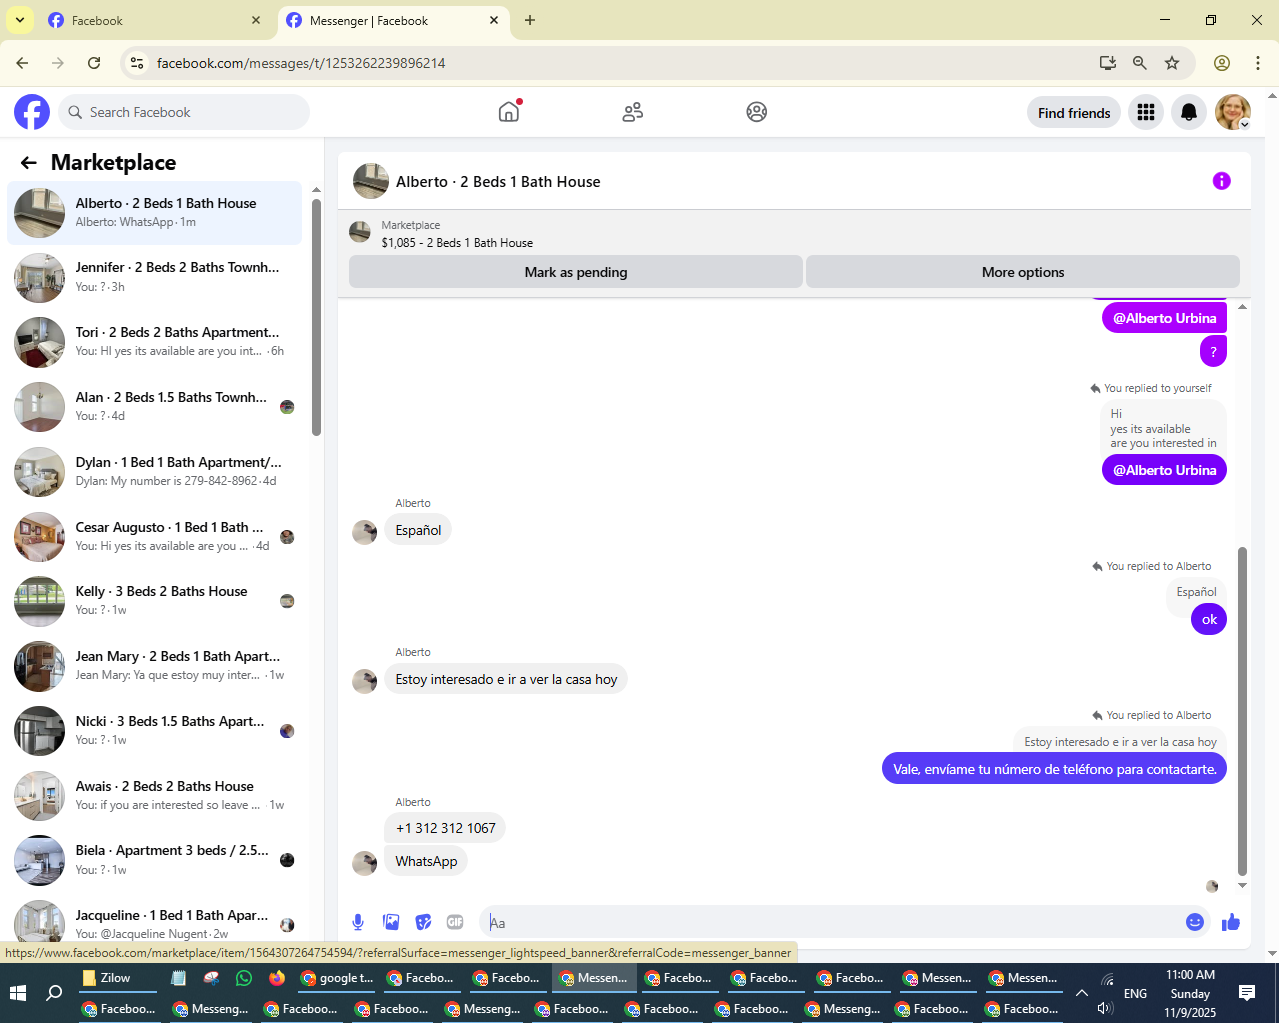This screenshot has height=1023, width=1279.
Task: Open Chrome profile icon
Action: click(1221, 63)
